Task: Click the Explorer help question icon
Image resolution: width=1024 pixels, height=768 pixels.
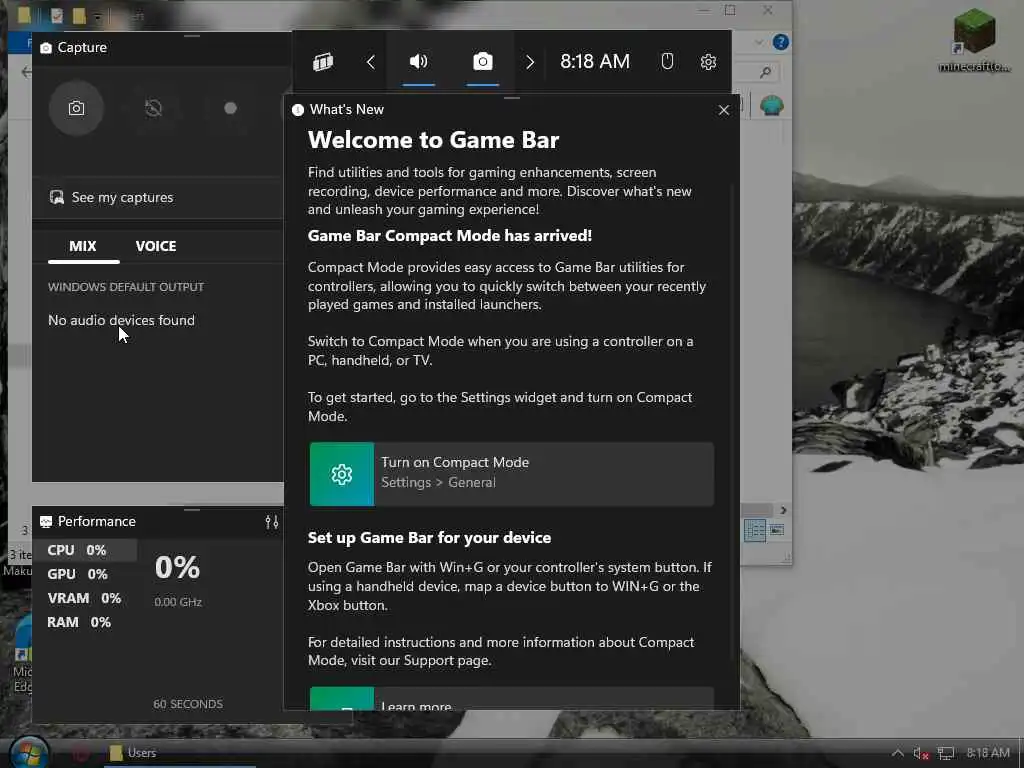Action: [780, 42]
